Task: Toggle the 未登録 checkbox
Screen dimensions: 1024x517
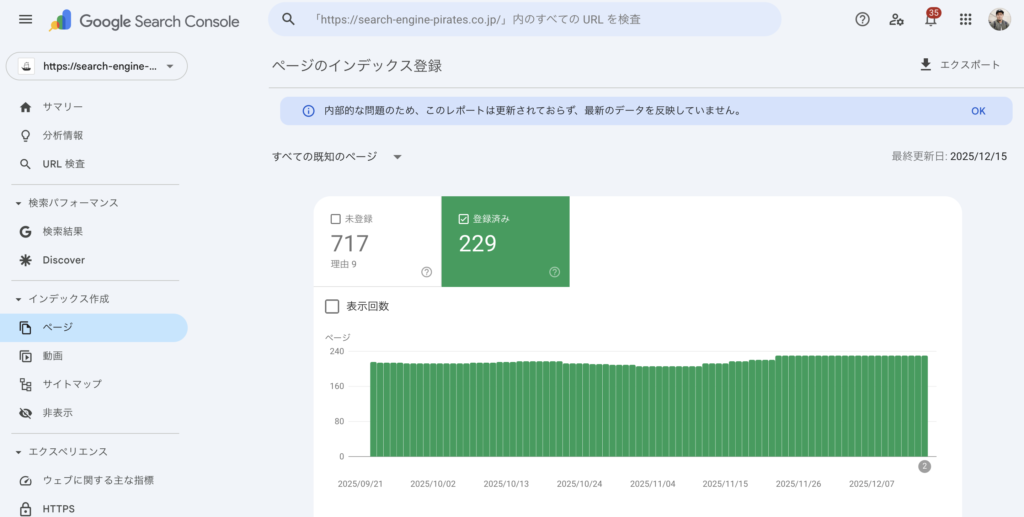Action: coord(335,218)
